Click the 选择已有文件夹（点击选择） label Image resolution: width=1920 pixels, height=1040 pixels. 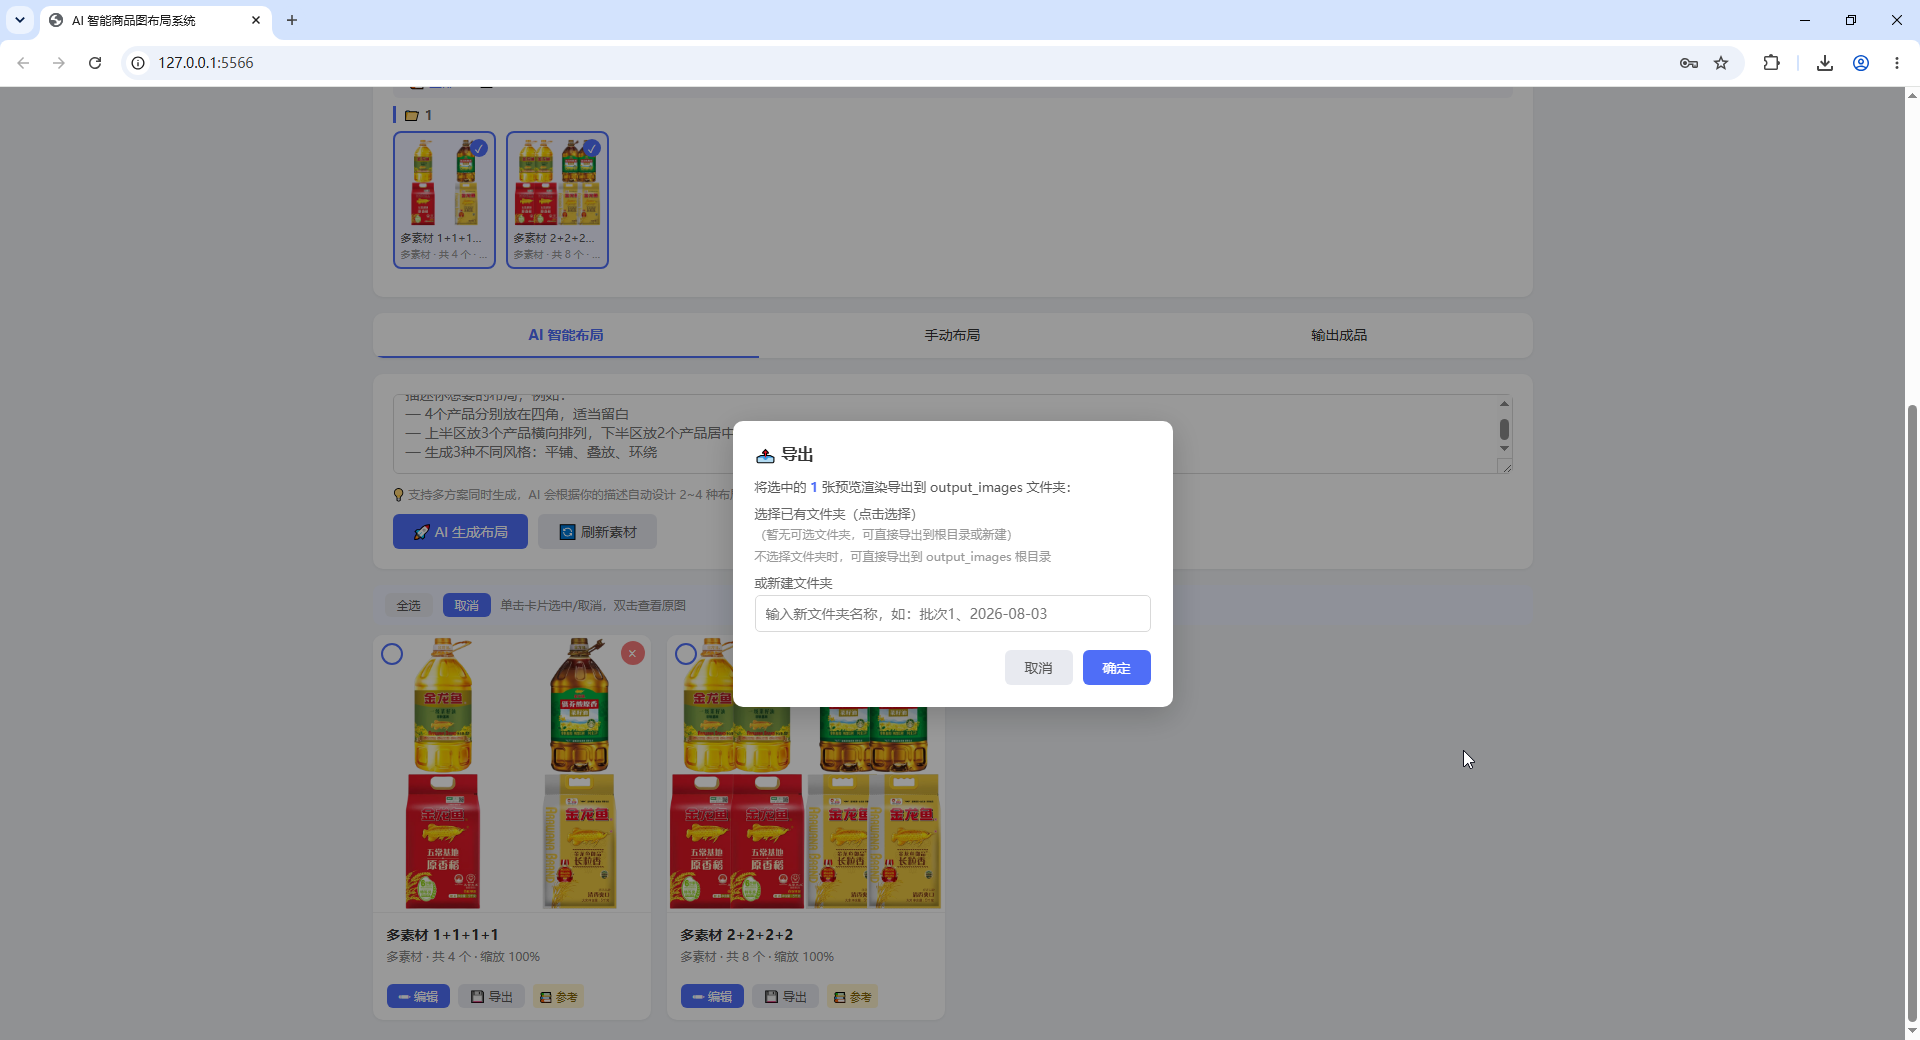tap(835, 514)
